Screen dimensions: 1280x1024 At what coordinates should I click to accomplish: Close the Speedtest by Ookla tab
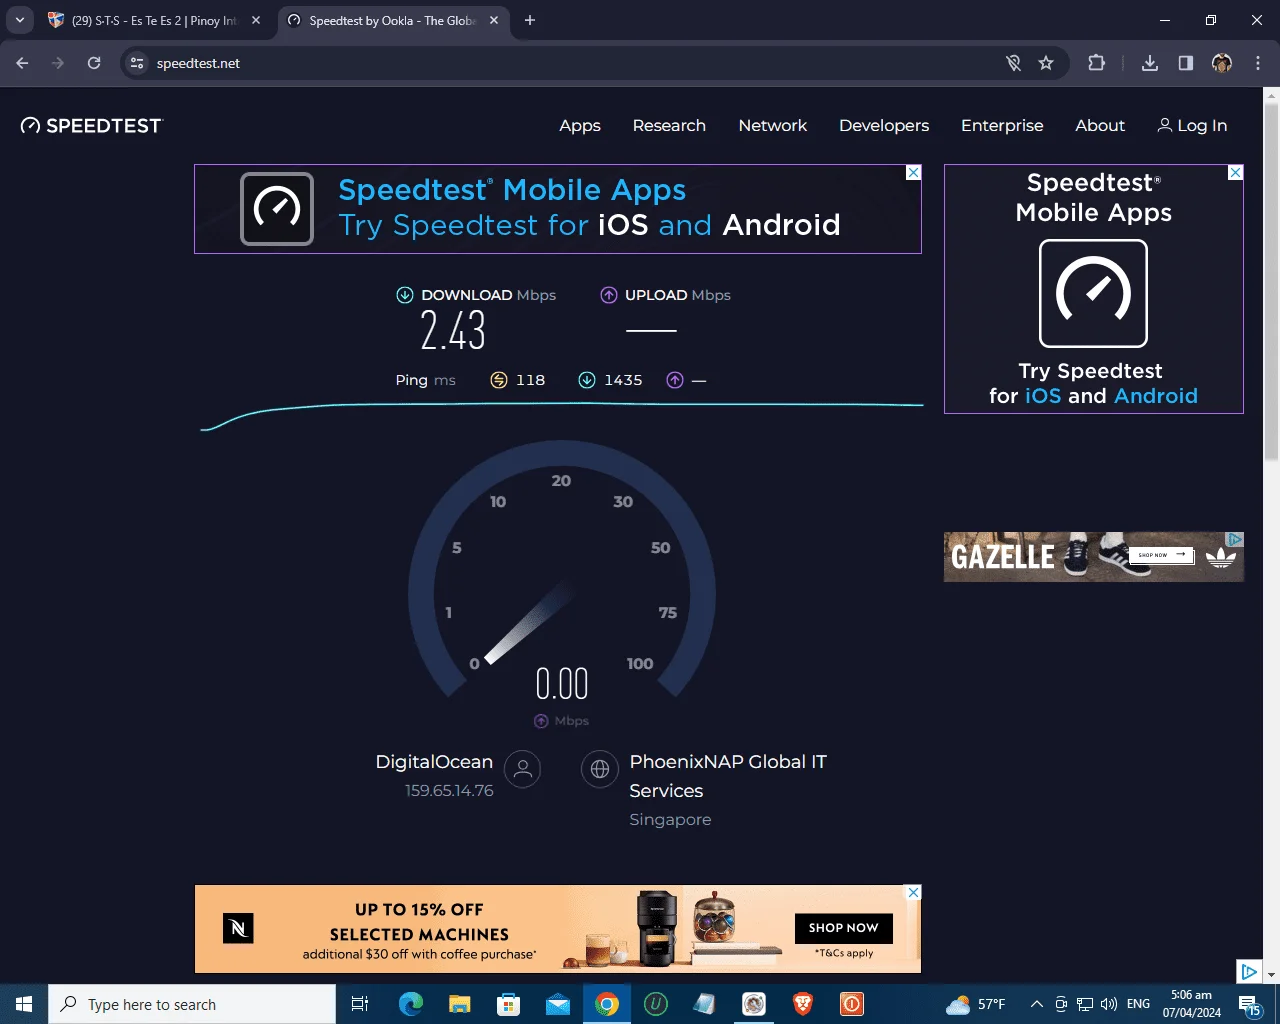click(494, 20)
